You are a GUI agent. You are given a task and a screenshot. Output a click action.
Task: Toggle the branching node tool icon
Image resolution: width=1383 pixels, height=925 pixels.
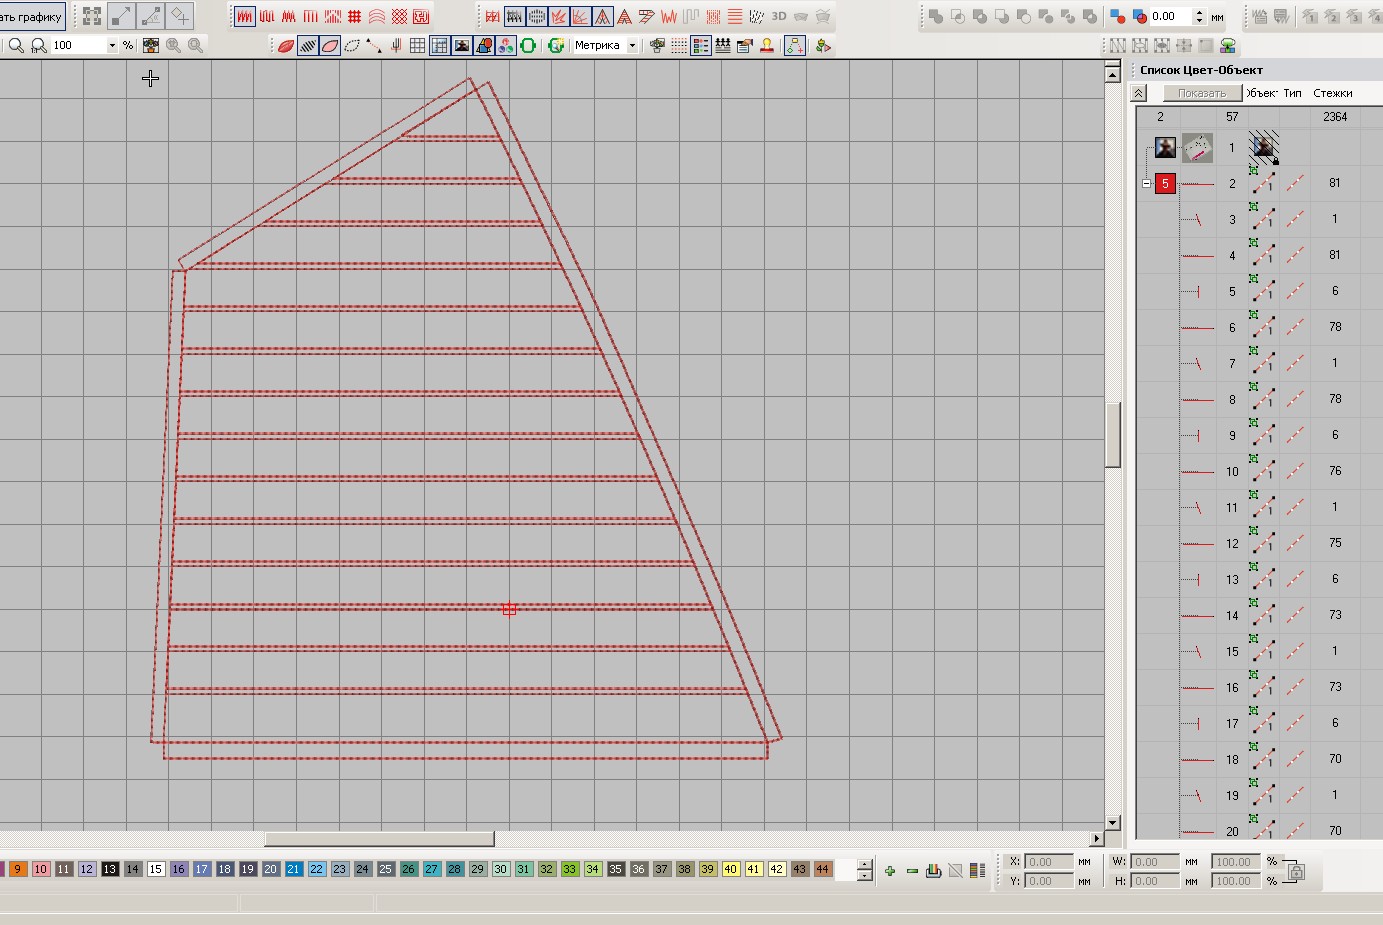(795, 45)
